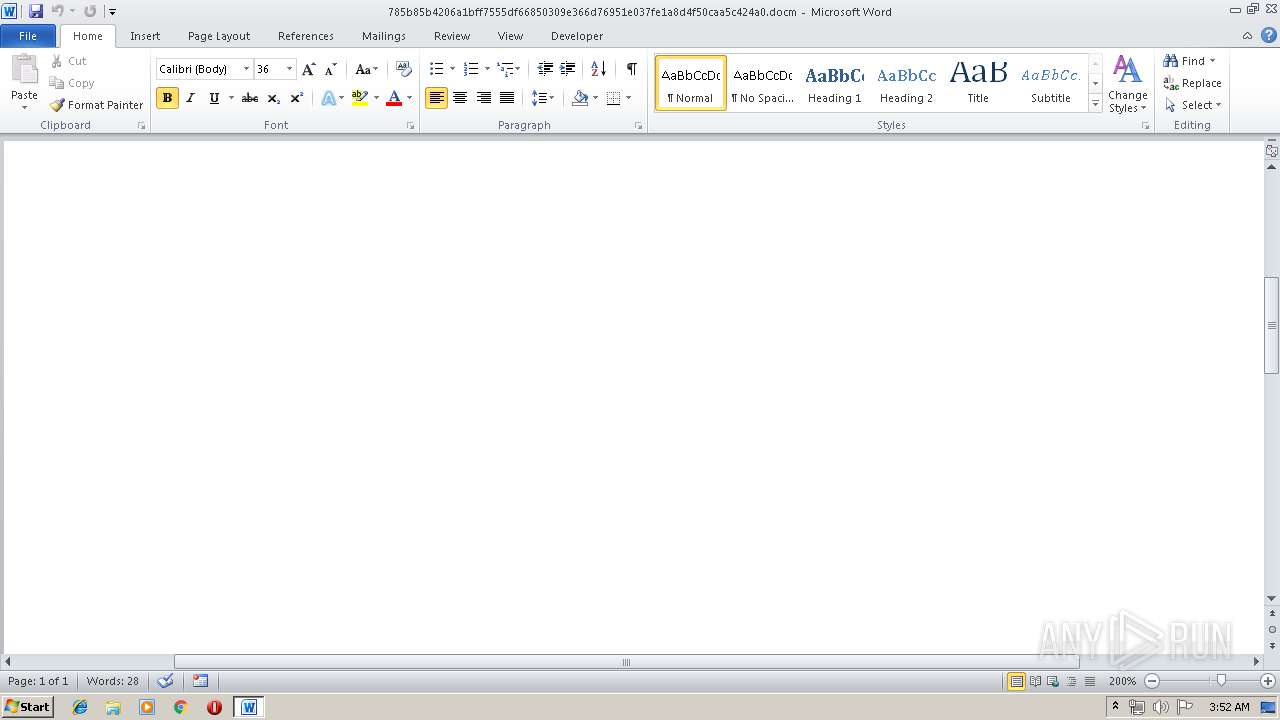This screenshot has height=720, width=1280.
Task: Switch to Full Screen Reading view
Action: click(1035, 681)
